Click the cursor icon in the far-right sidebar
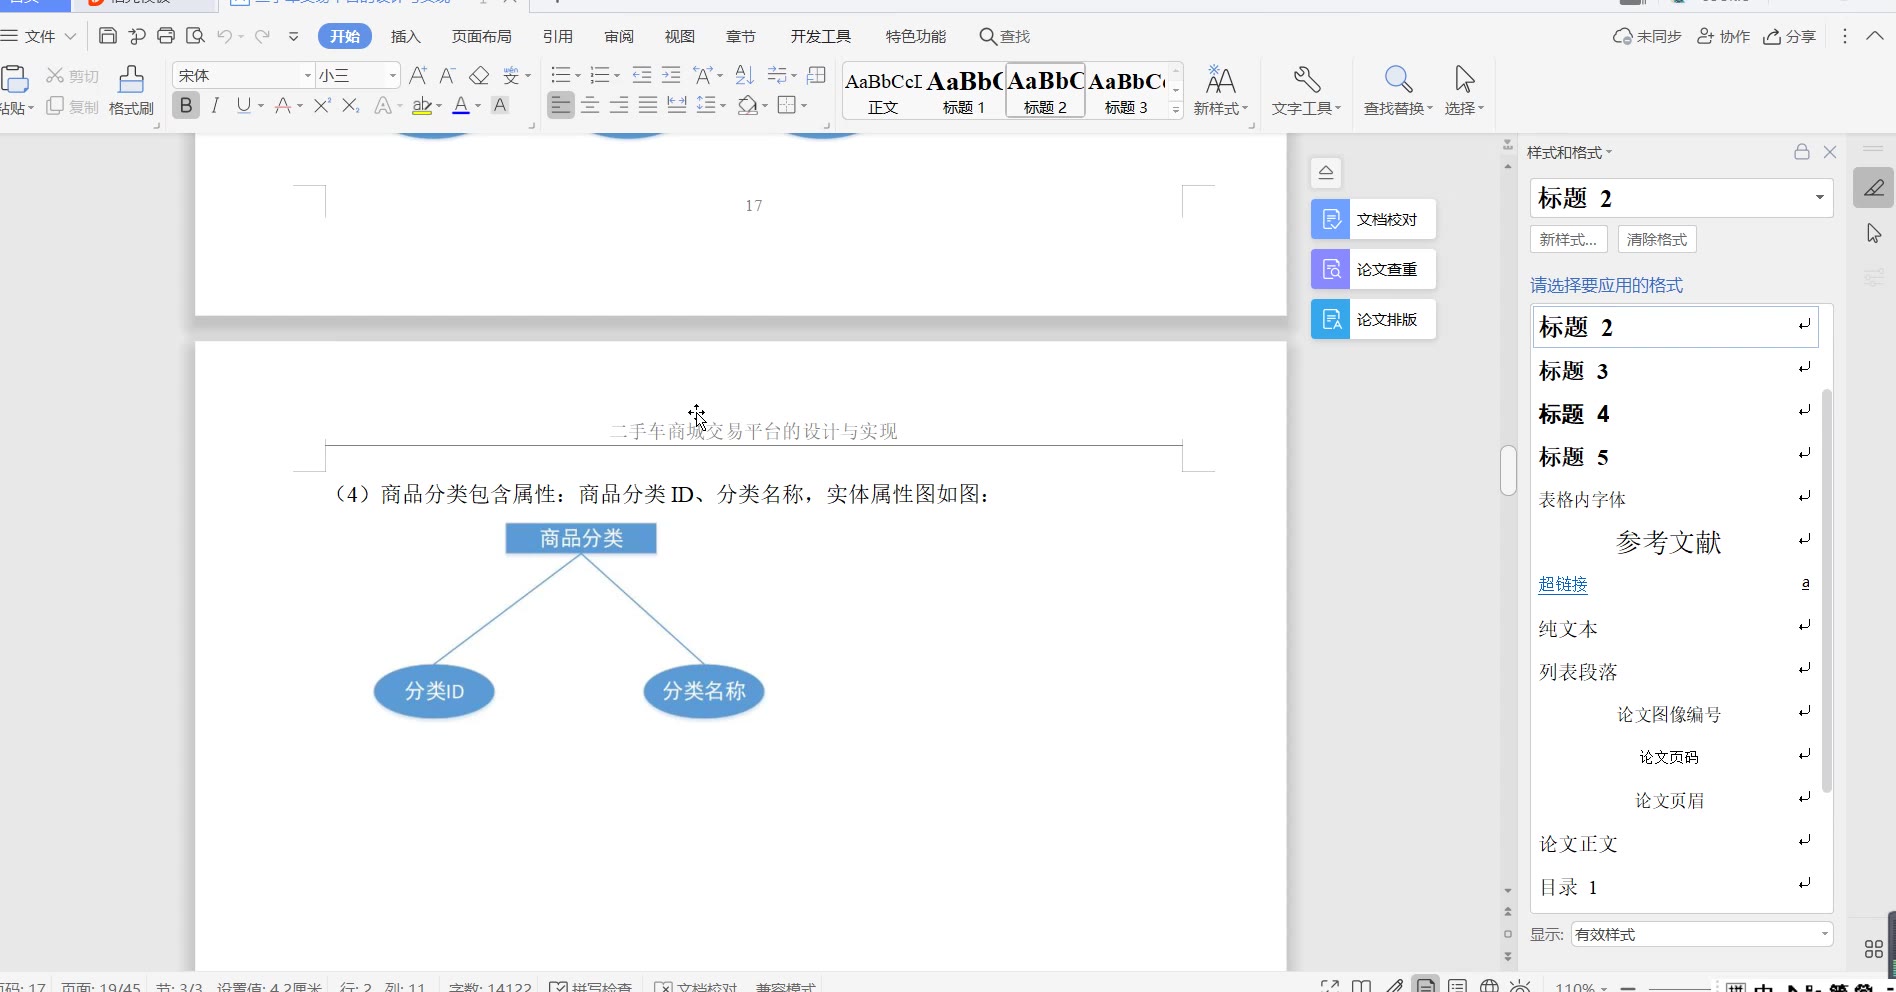The image size is (1896, 992). tap(1874, 233)
